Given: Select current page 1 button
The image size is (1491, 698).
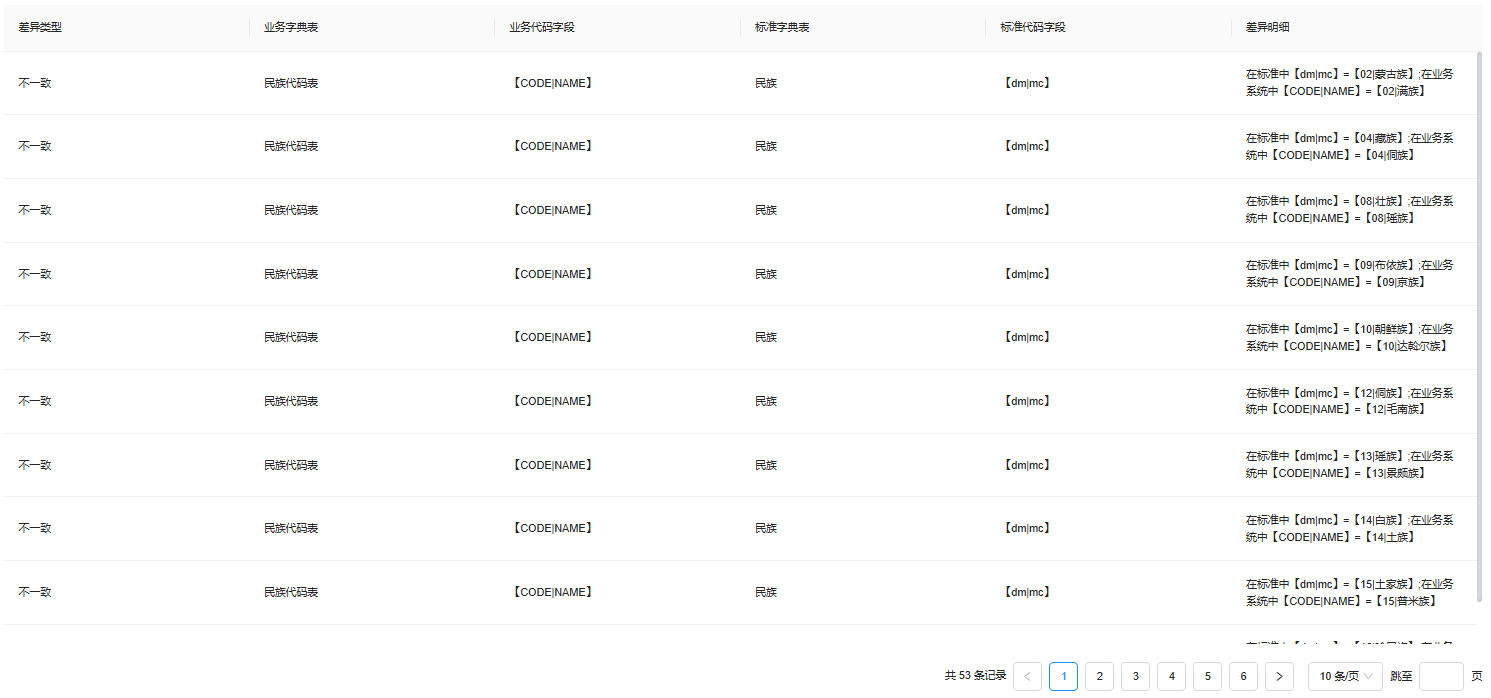Looking at the screenshot, I should (1063, 677).
